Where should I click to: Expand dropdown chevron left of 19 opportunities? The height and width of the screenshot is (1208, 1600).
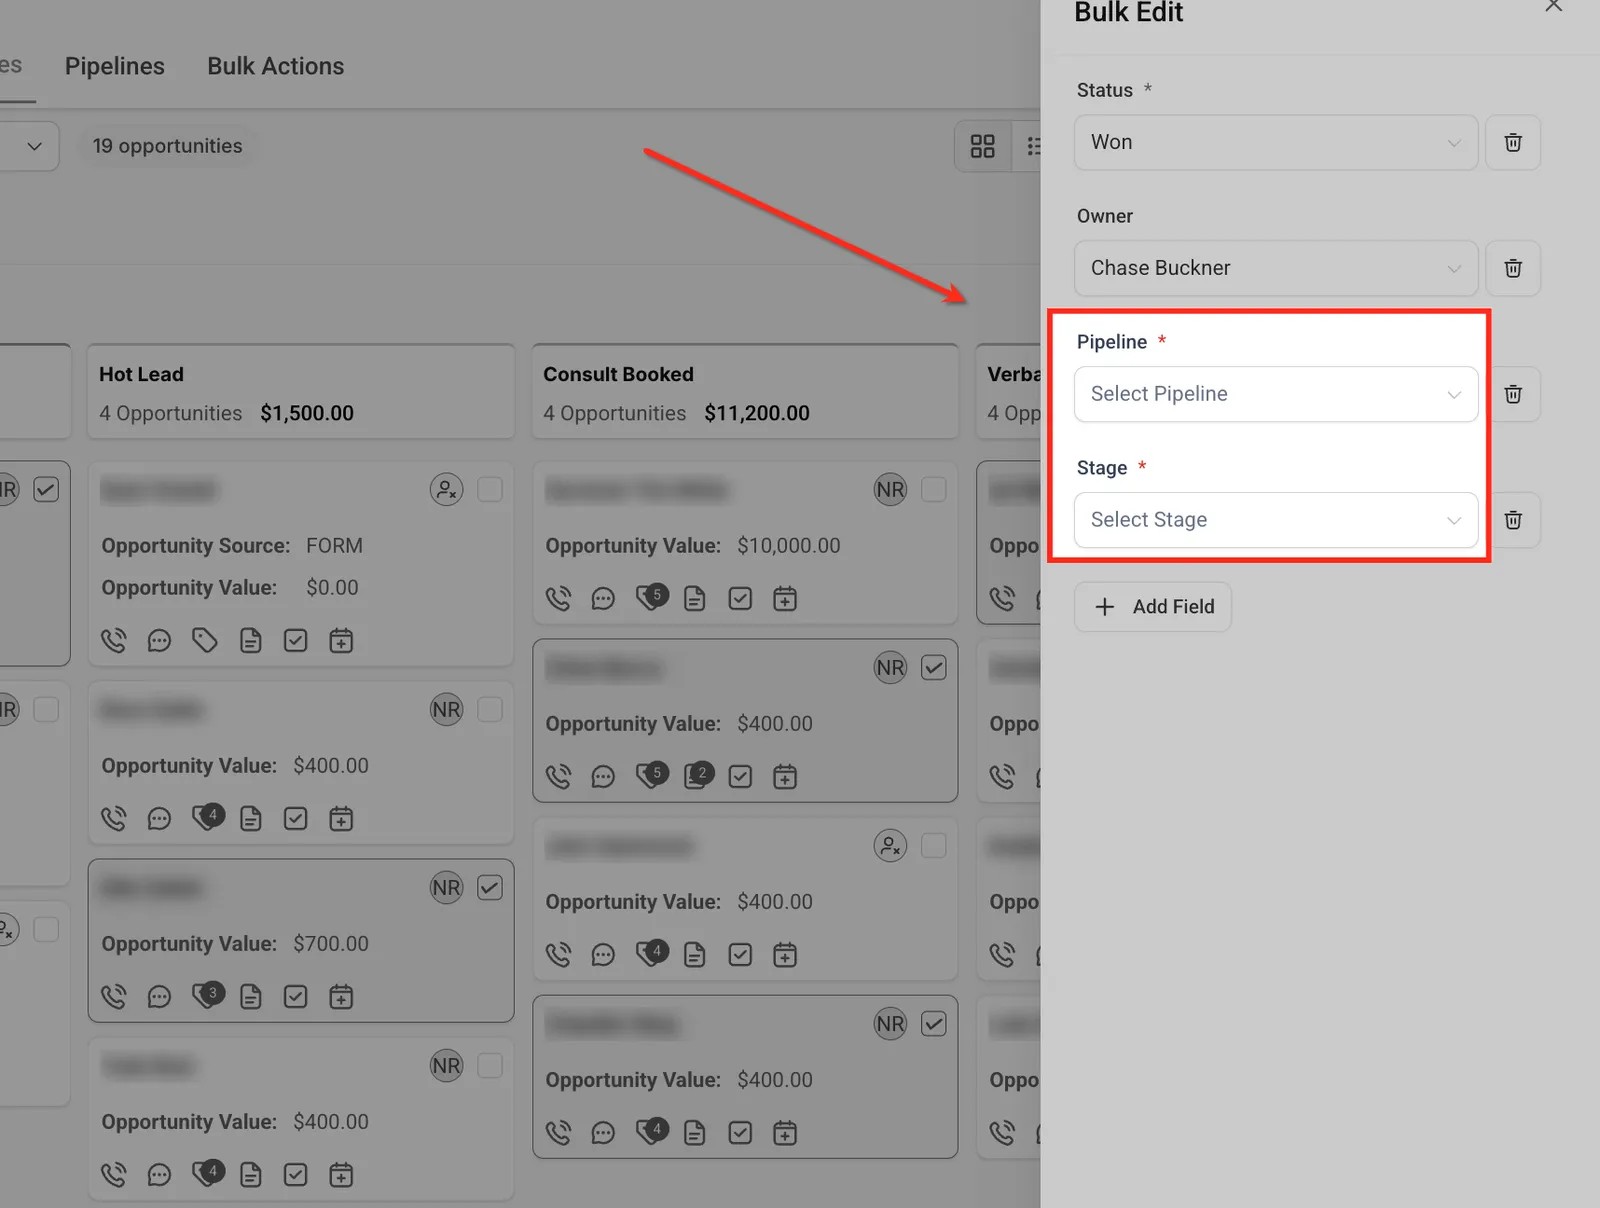34,146
